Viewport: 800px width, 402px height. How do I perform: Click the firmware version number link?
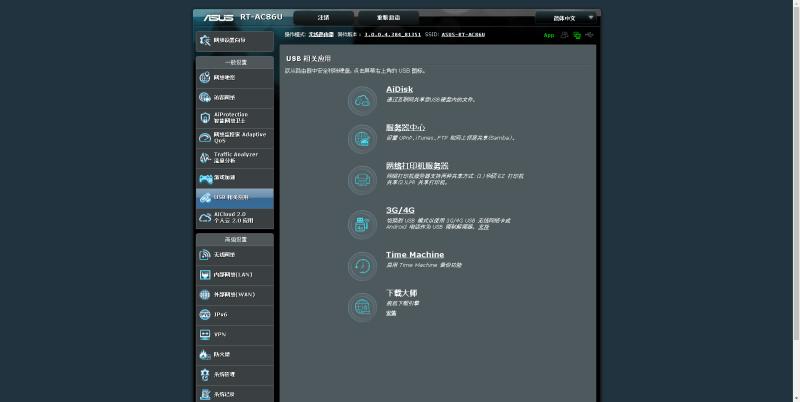(x=393, y=35)
